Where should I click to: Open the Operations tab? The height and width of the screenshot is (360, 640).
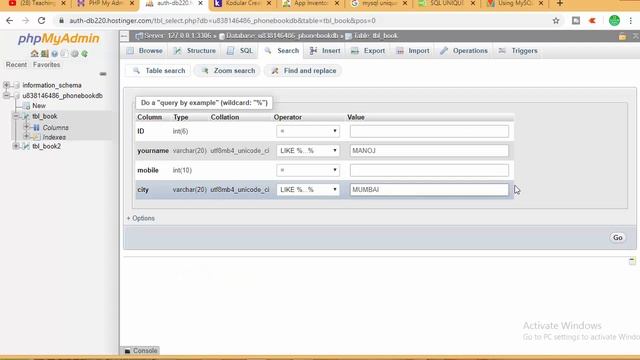coord(464,51)
